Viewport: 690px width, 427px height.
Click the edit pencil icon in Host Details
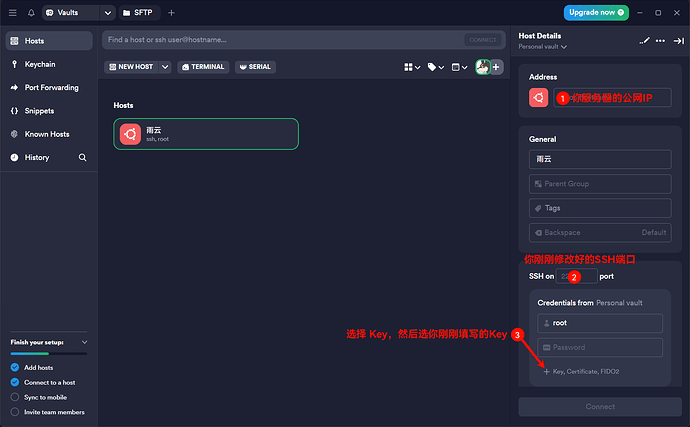click(644, 41)
